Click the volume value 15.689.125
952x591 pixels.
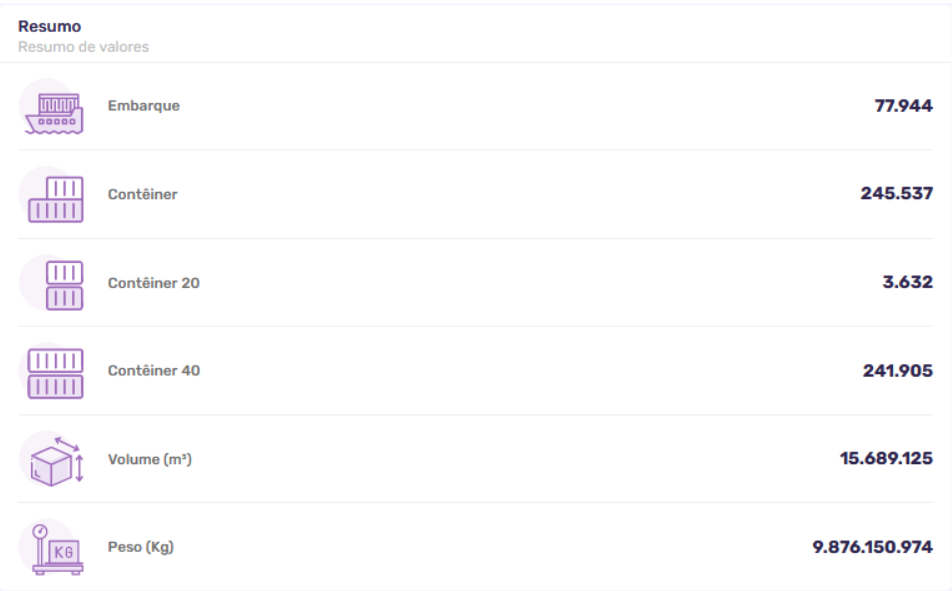pos(886,458)
